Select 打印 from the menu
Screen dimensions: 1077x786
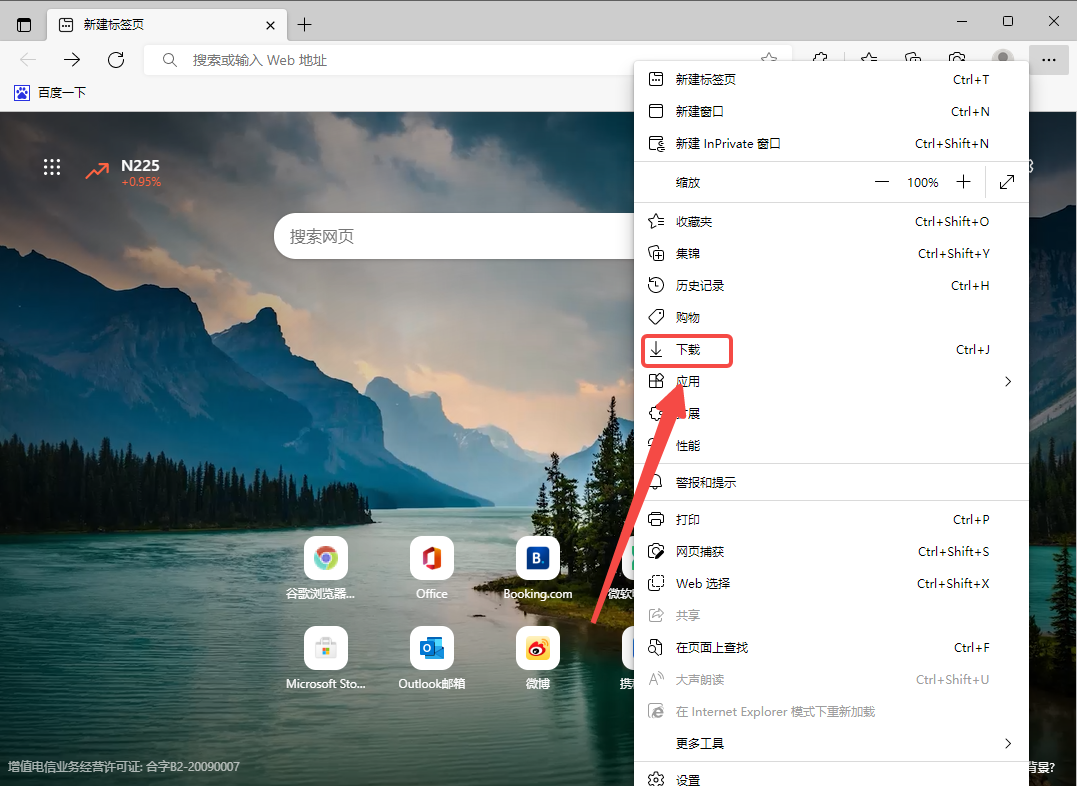click(x=831, y=520)
